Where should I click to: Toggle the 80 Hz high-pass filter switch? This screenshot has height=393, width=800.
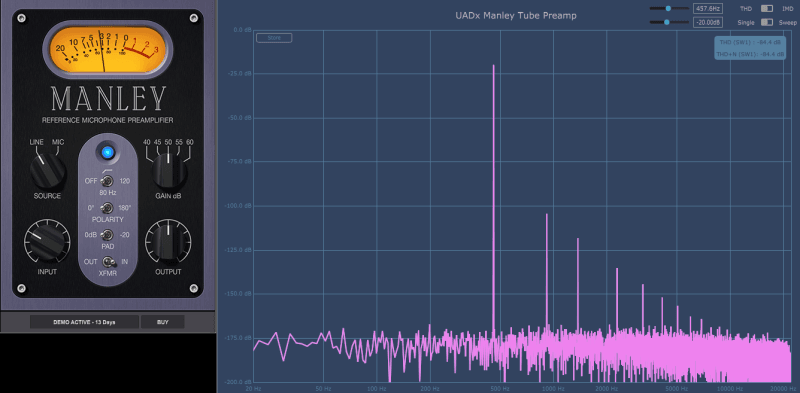pyautogui.click(x=107, y=181)
